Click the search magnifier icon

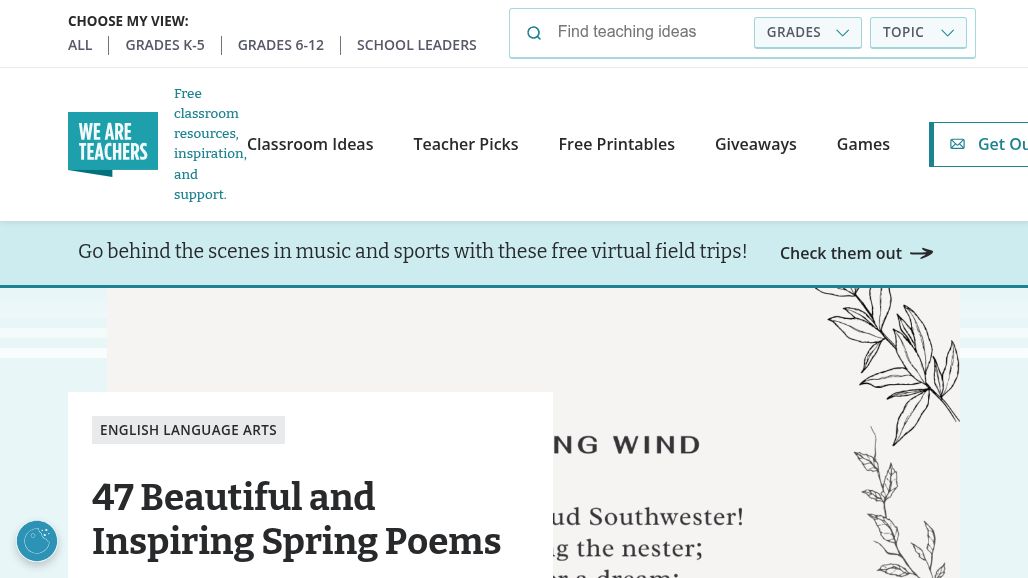(534, 33)
